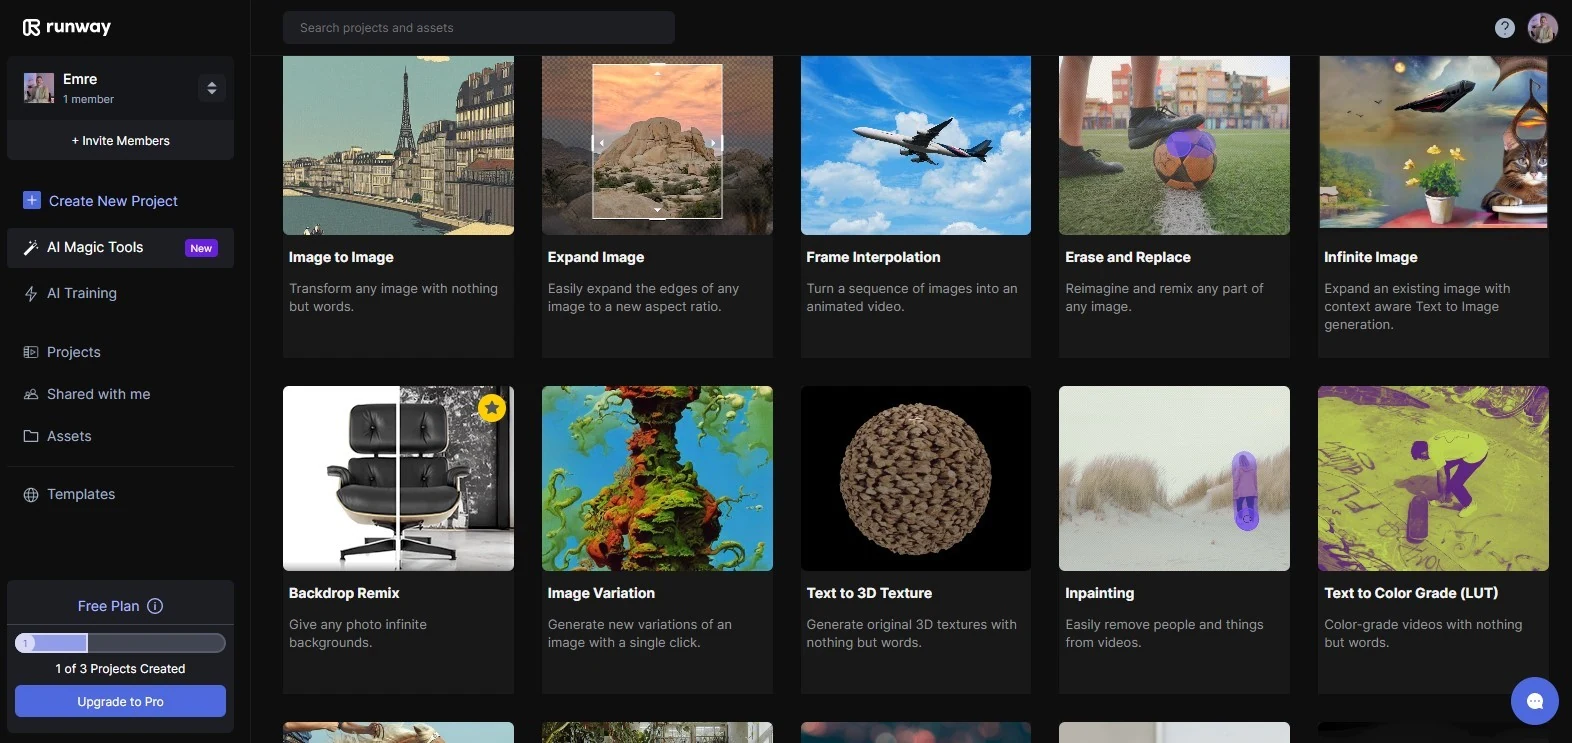Viewport: 1572px width, 743px height.
Task: Click the Templates globe icon
Action: [31, 494]
